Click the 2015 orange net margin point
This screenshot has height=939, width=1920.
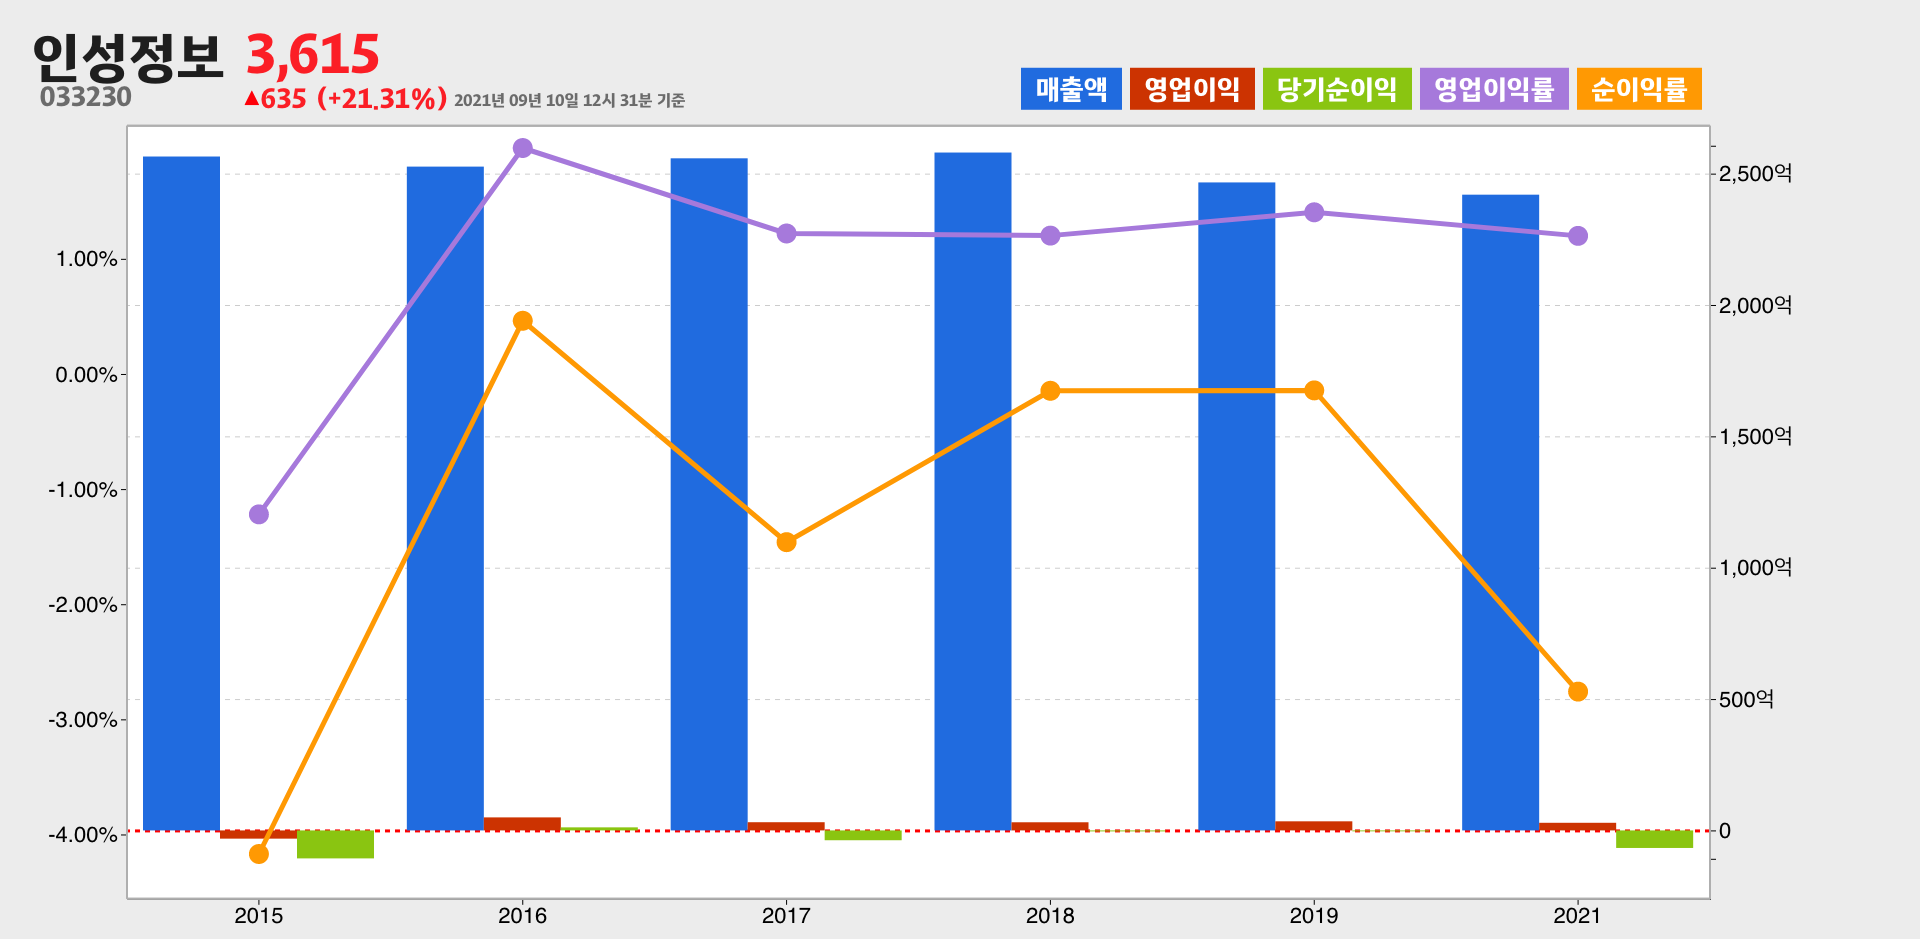coord(259,854)
